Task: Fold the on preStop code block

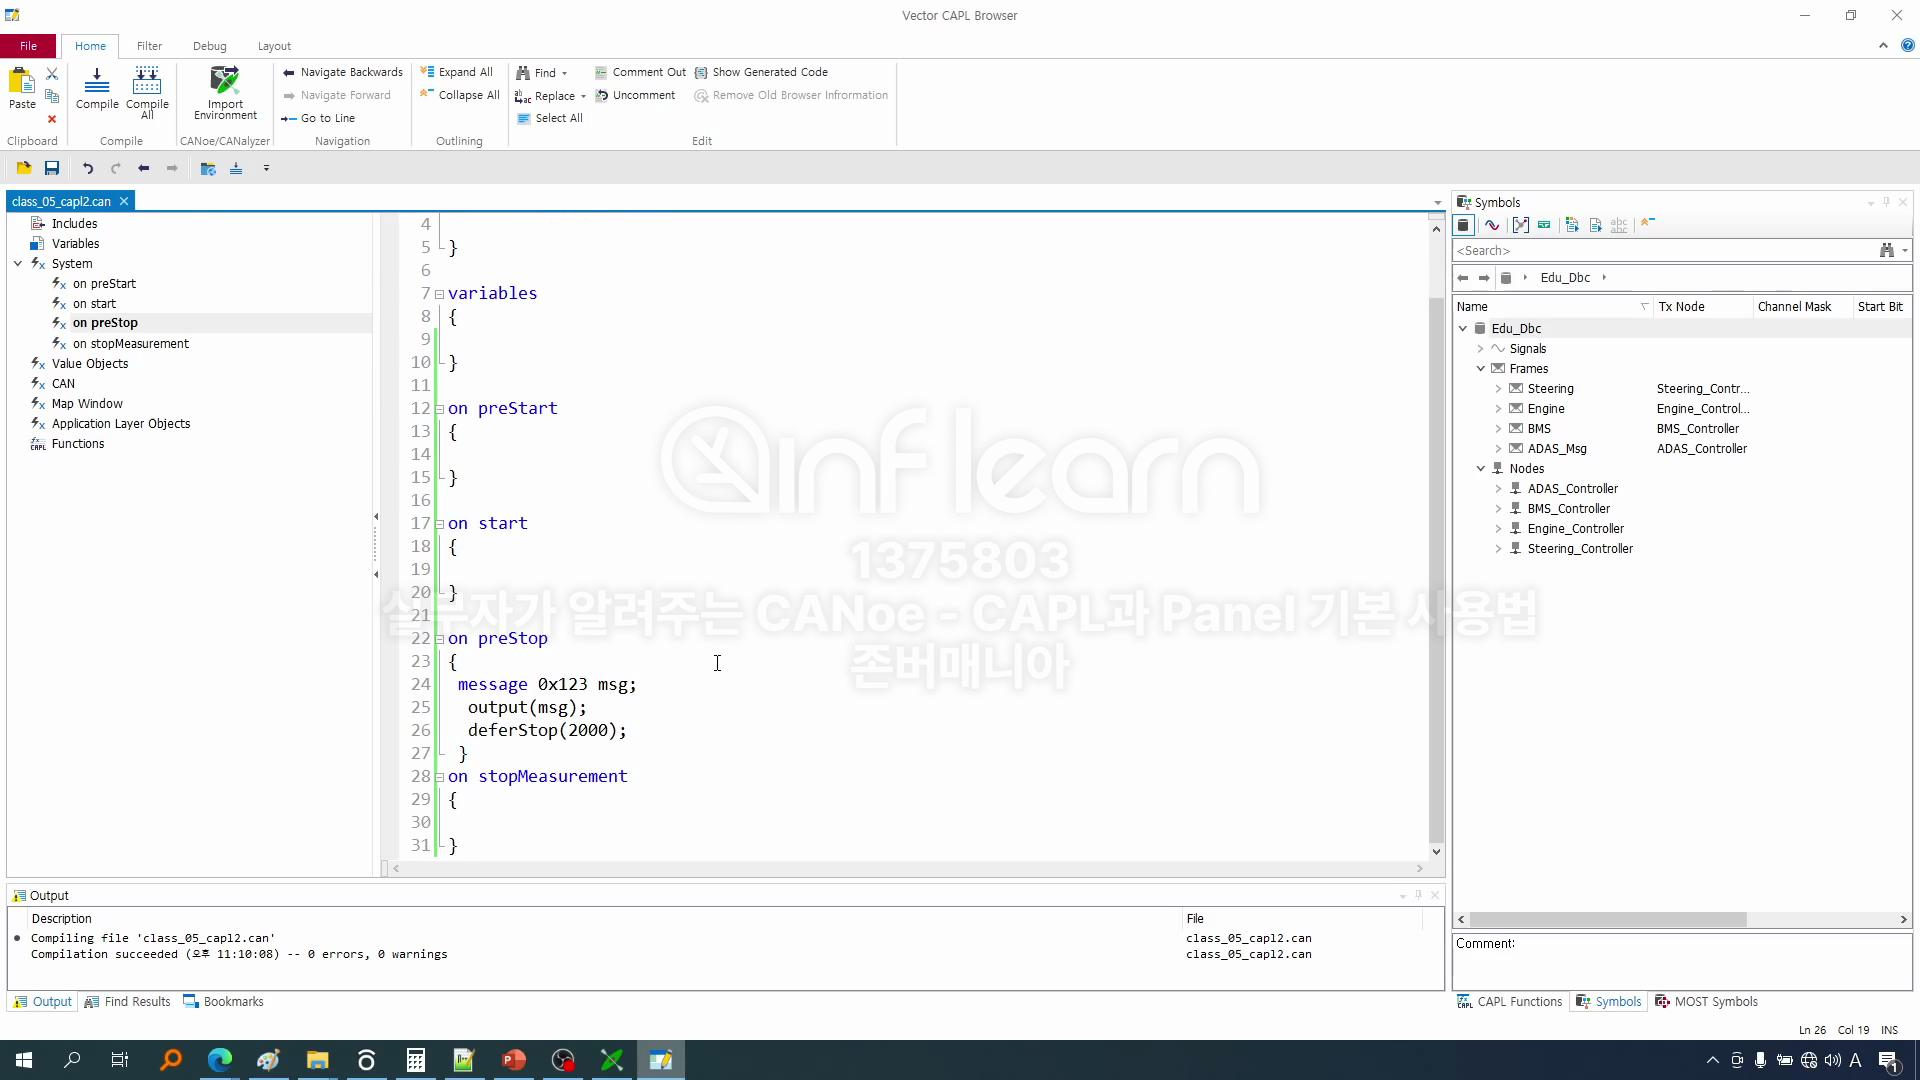Action: (x=439, y=639)
